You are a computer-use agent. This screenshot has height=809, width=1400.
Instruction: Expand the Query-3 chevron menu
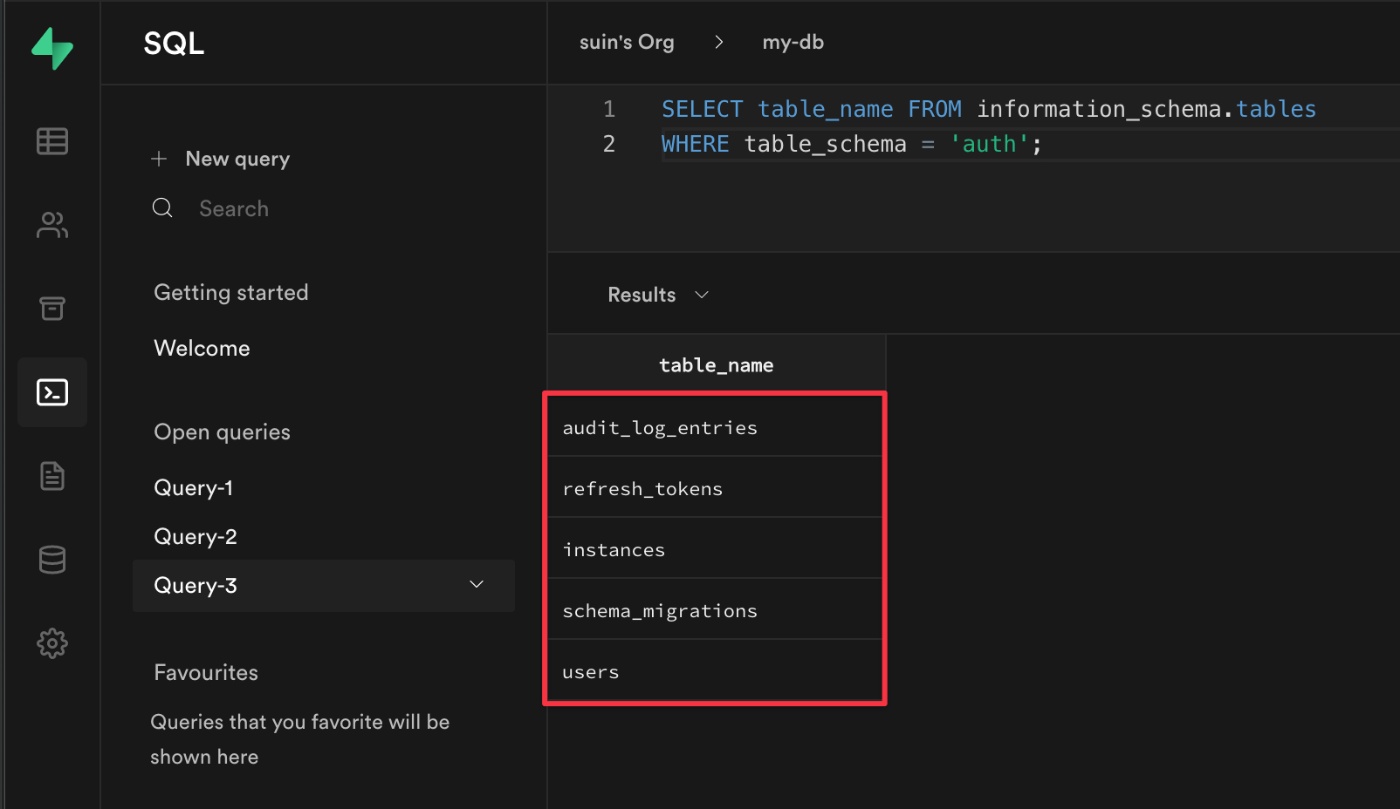[477, 585]
